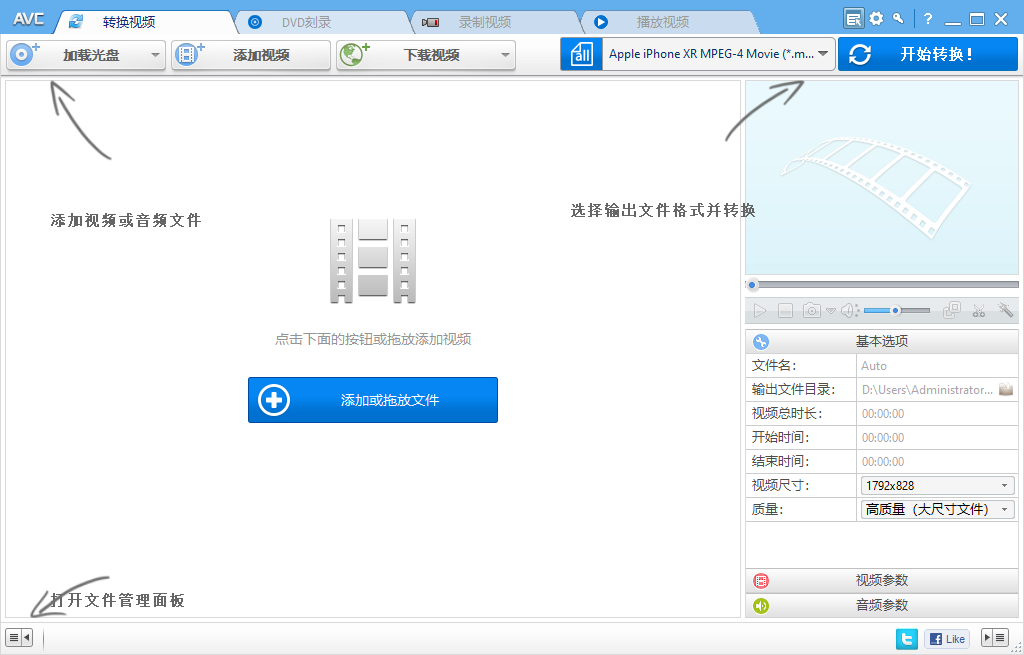Click the output profile device icon
Viewport: 1024px width, 655px height.
[581, 54]
